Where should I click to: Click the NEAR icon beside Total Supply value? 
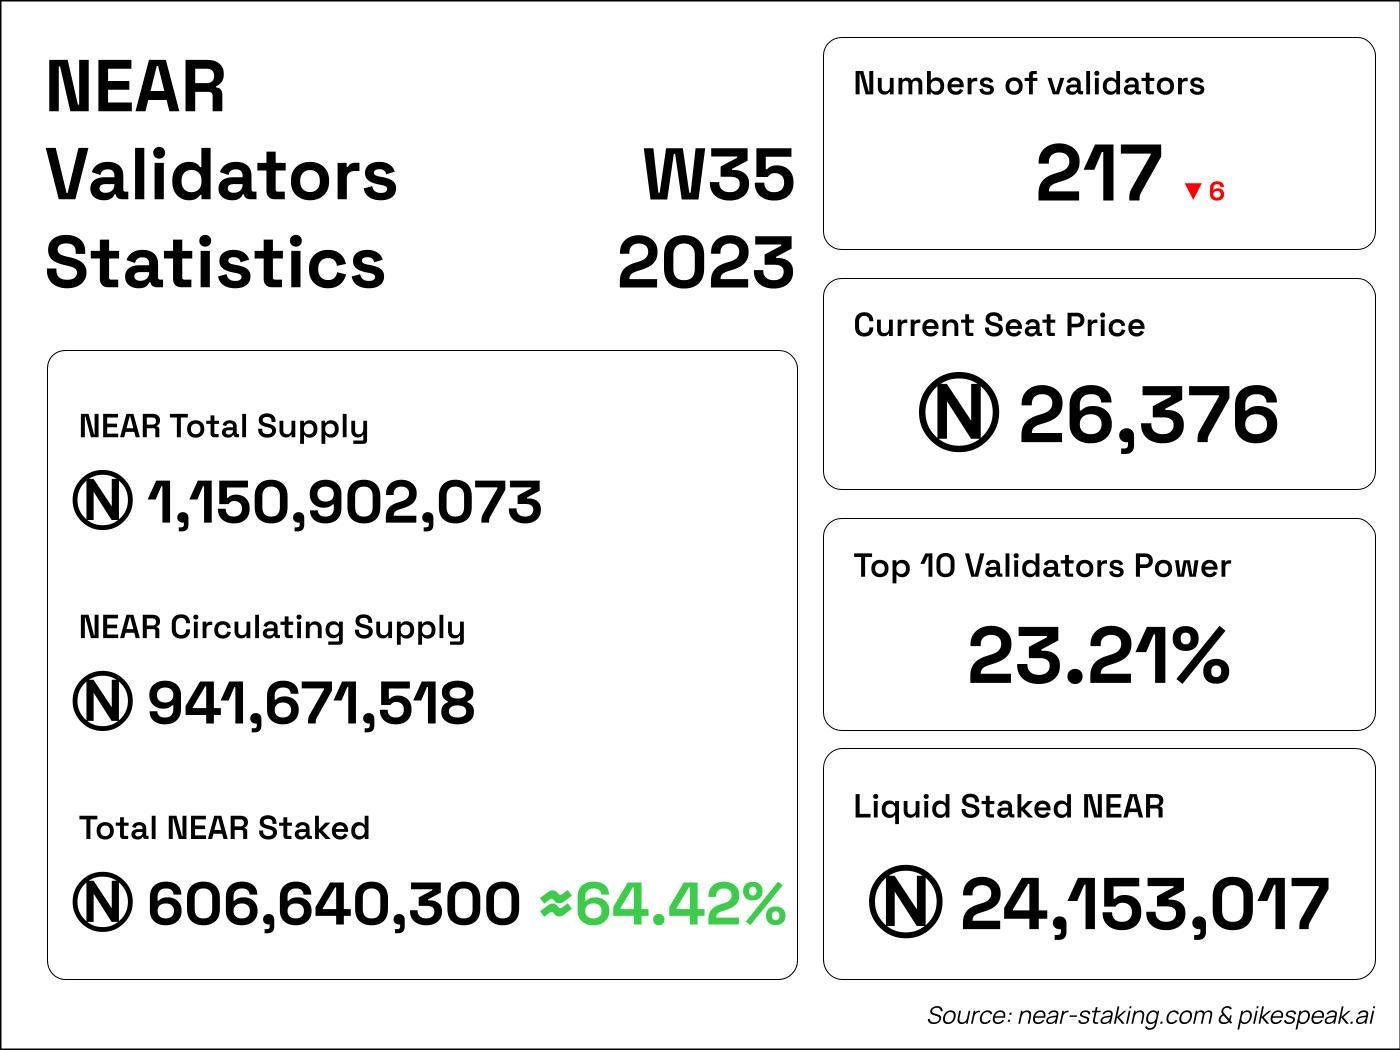102,501
